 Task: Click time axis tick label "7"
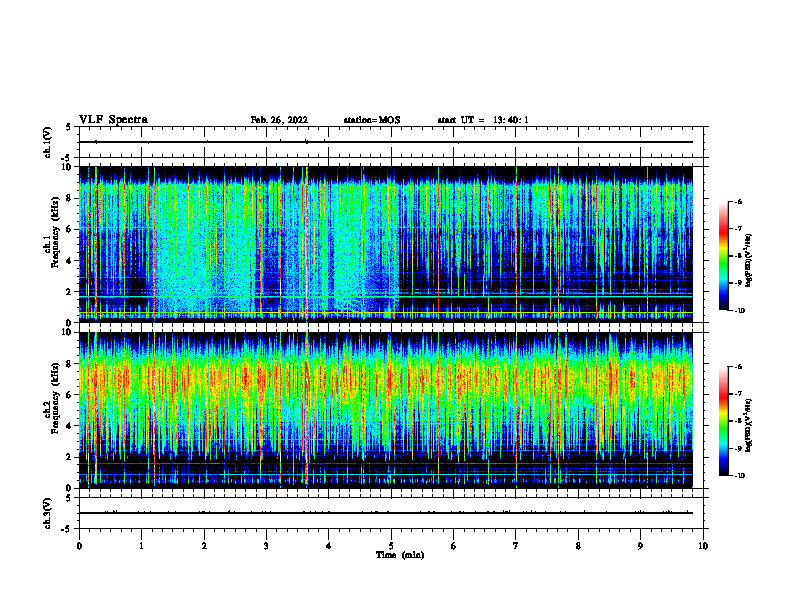(516, 546)
